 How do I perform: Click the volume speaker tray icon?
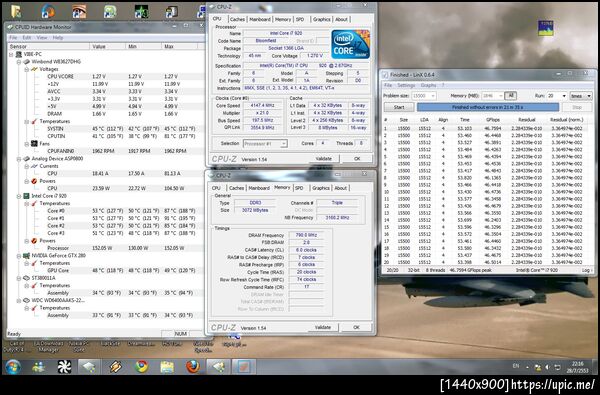click(548, 367)
